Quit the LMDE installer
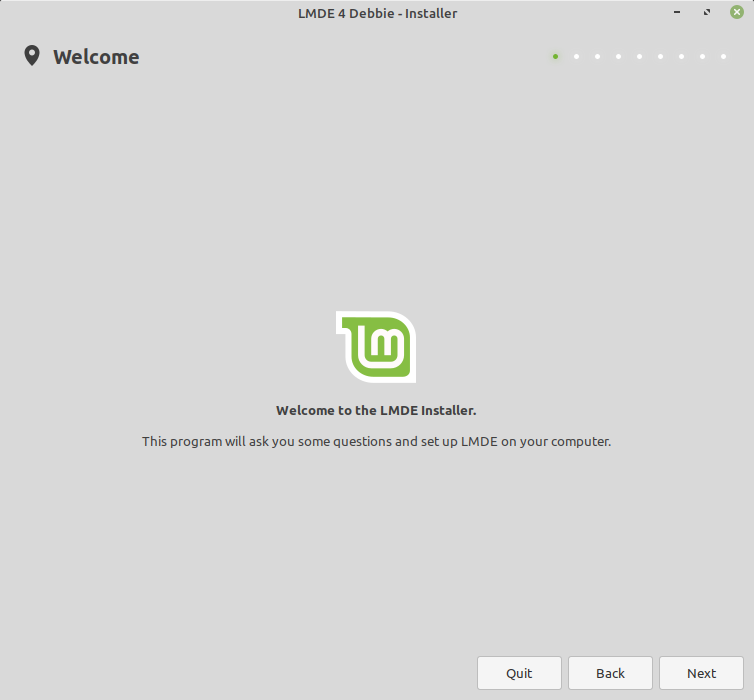 click(x=519, y=673)
